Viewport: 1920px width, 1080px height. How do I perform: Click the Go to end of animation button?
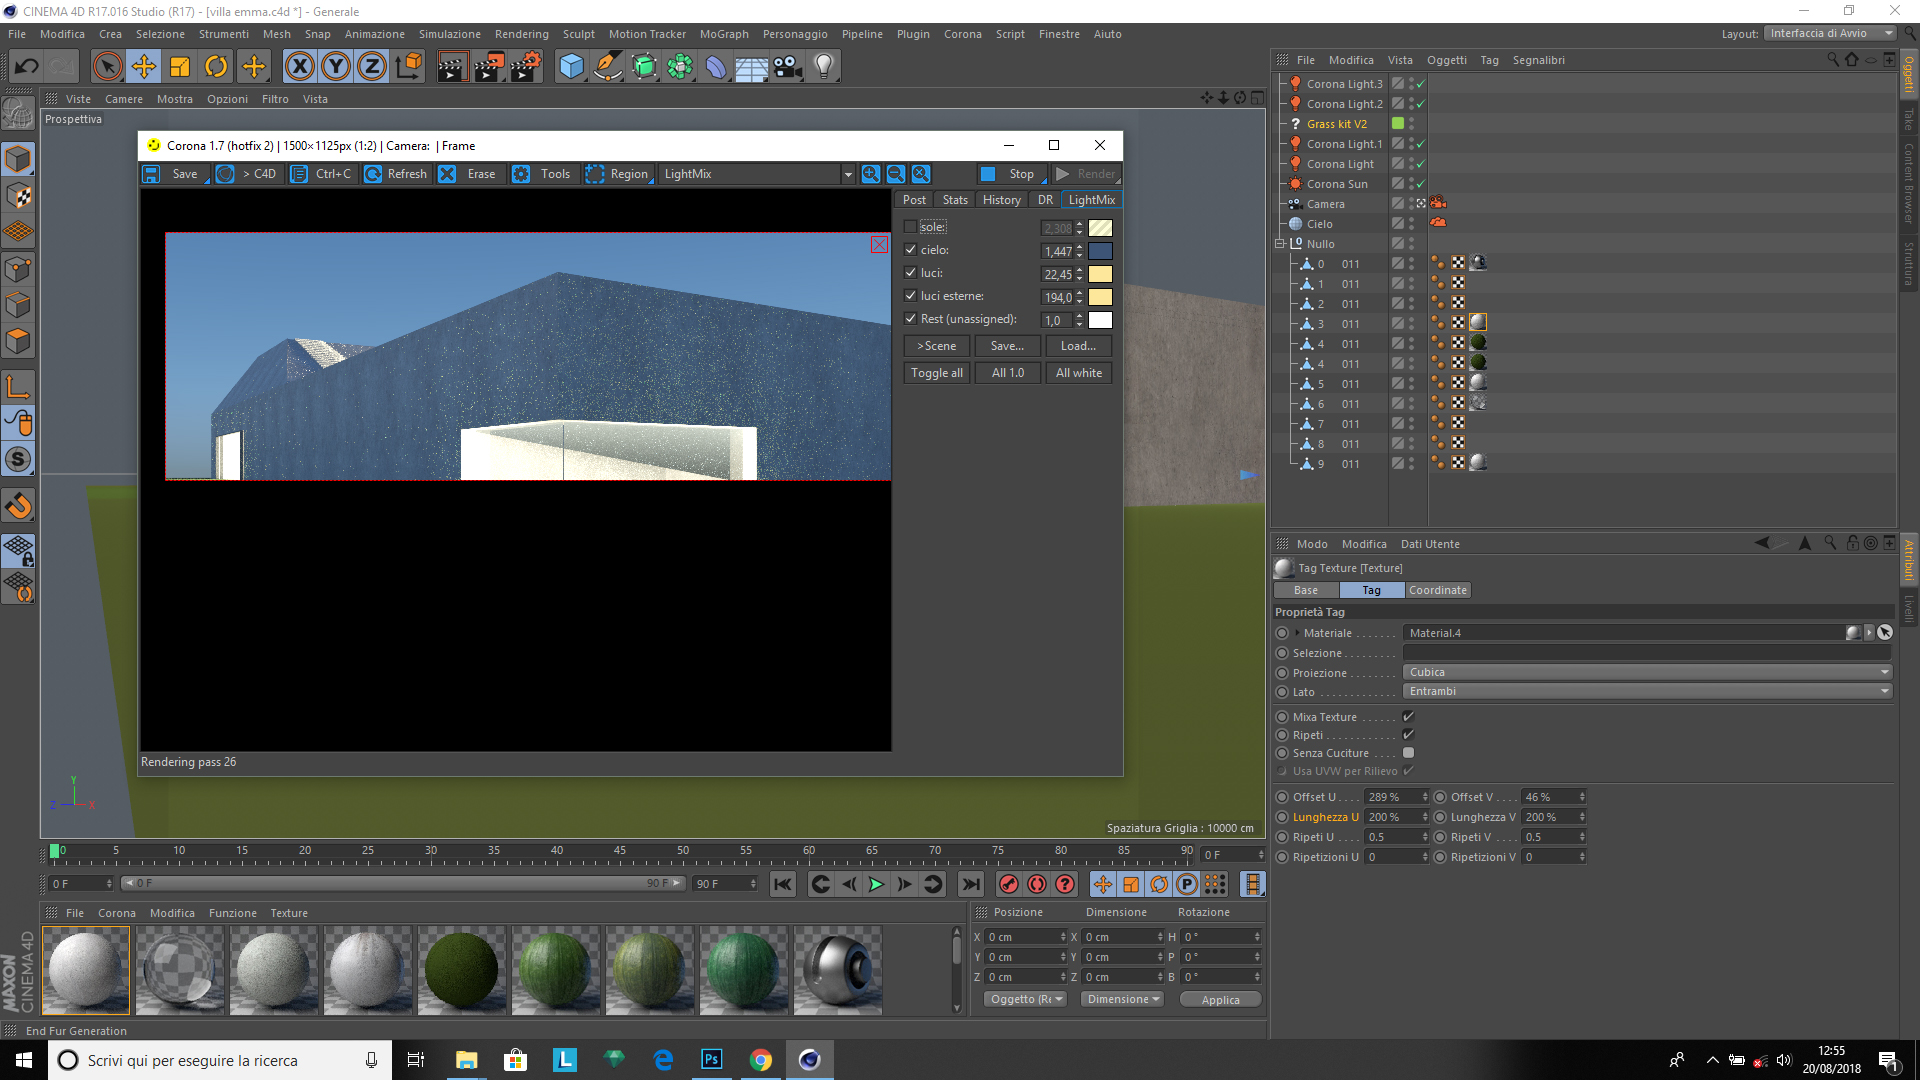click(x=970, y=884)
